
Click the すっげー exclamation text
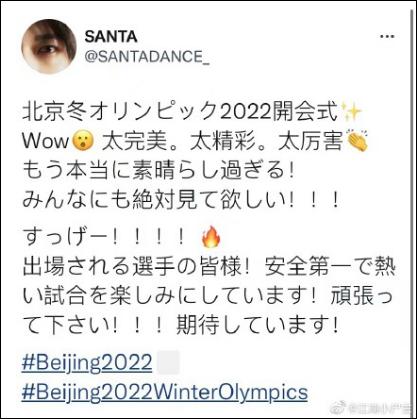pyautogui.click(x=104, y=237)
